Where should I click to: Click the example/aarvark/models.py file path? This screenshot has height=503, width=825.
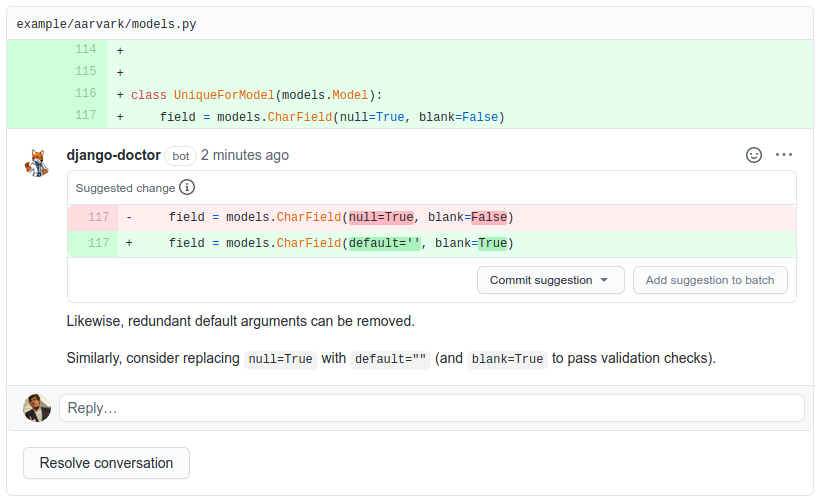click(x=106, y=23)
